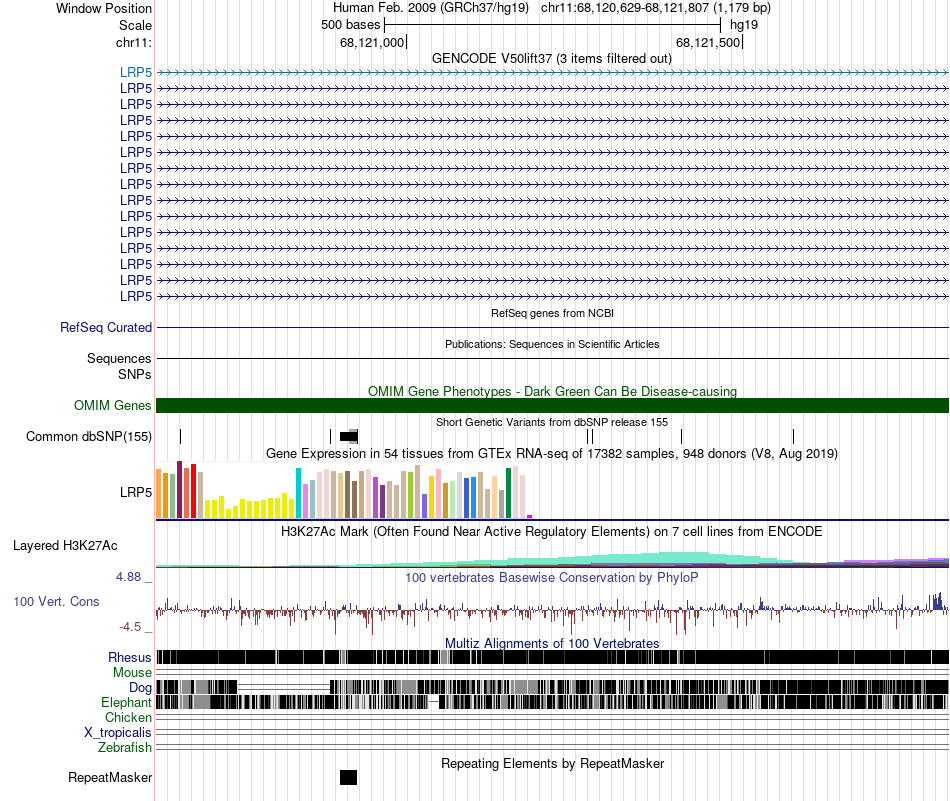The width and height of the screenshot is (950, 801).
Task: Click the light-blue LRP5 transcript arrow line
Action: tap(553, 73)
